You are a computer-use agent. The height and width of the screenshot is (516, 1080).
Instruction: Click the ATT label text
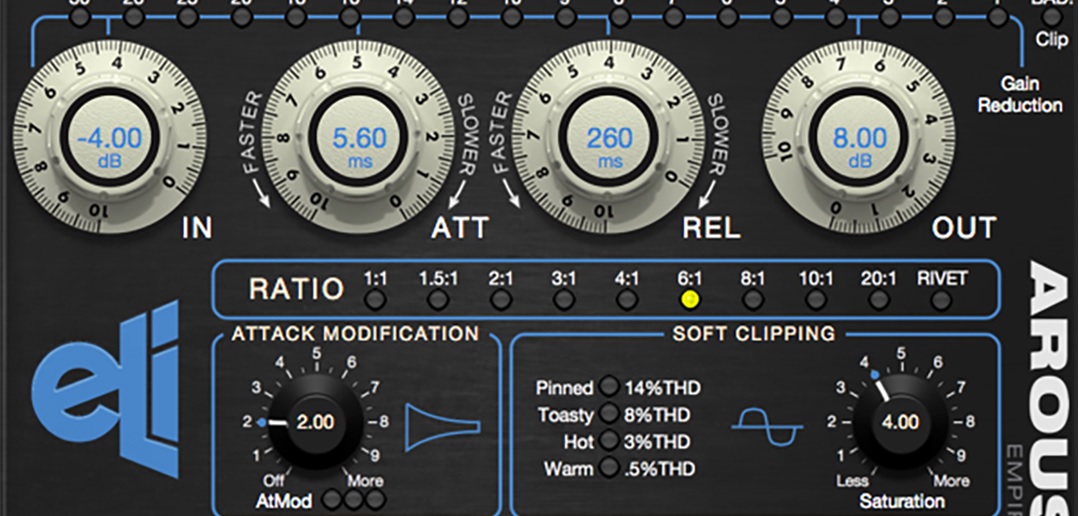coord(460,228)
